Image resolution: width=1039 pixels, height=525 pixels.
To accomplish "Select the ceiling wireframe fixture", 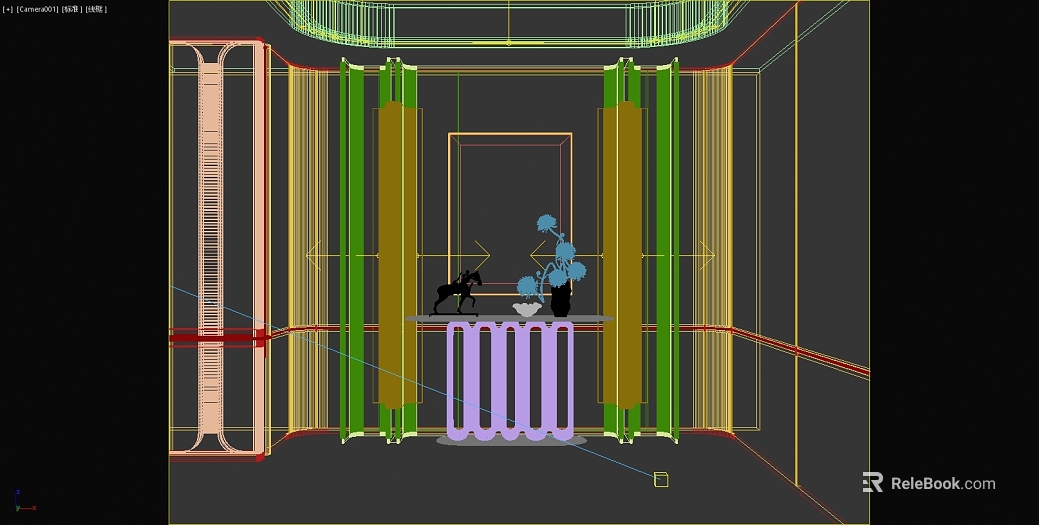I will [x=509, y=24].
